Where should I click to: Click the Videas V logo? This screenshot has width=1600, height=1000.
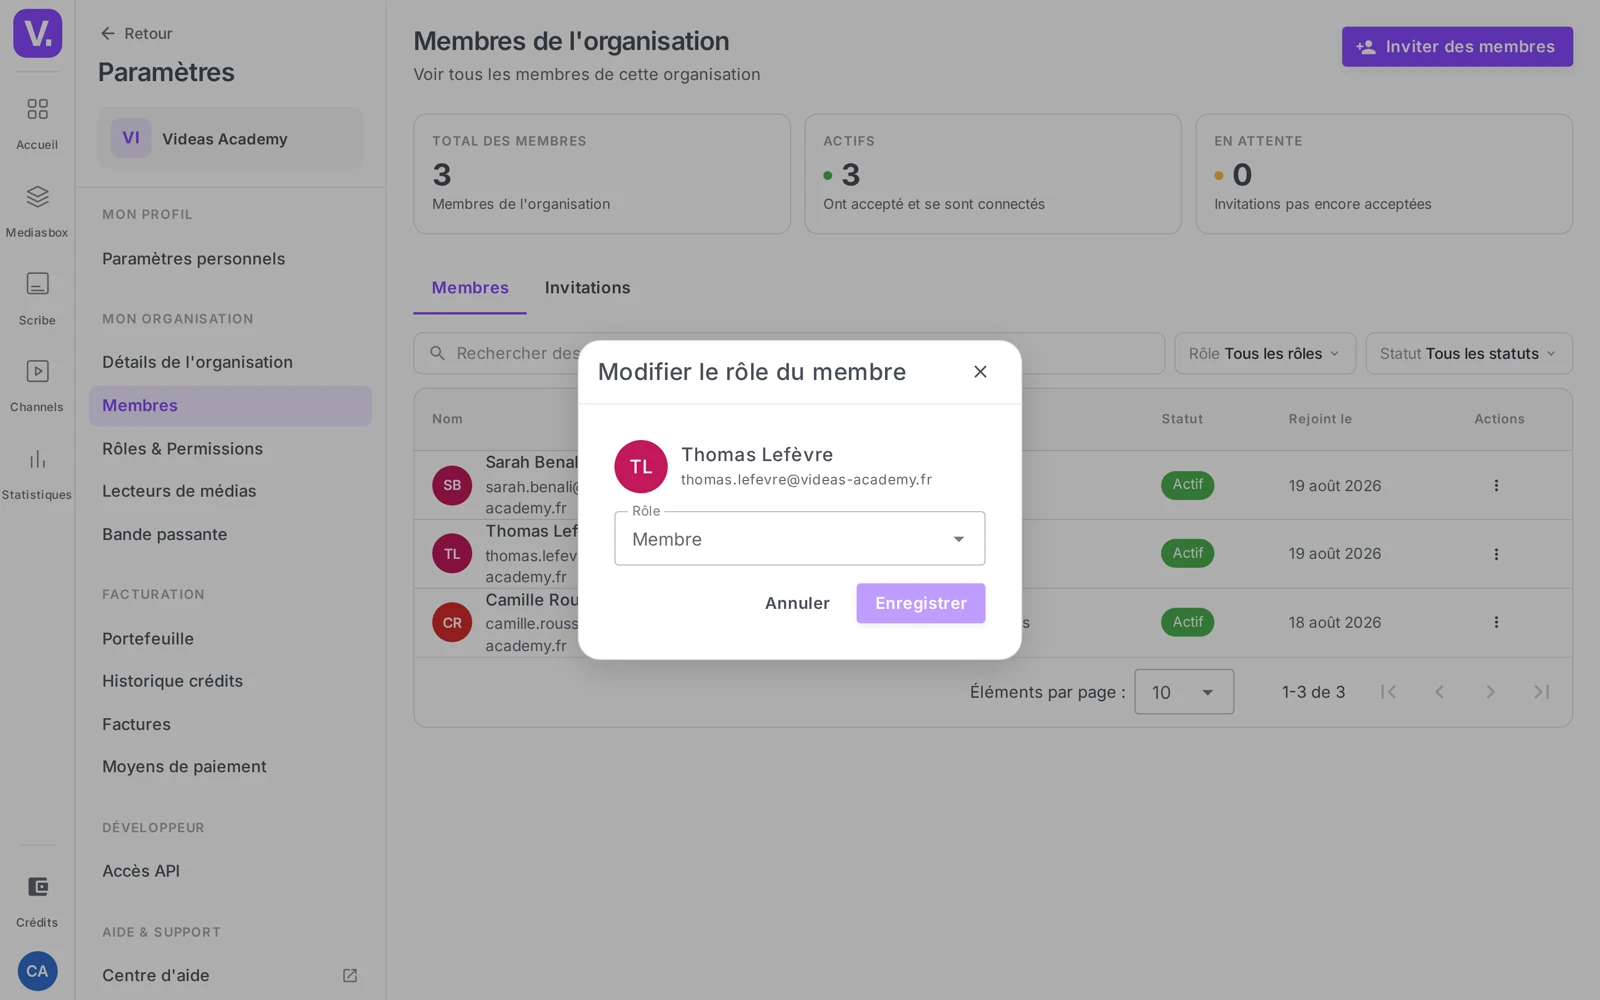point(37,33)
